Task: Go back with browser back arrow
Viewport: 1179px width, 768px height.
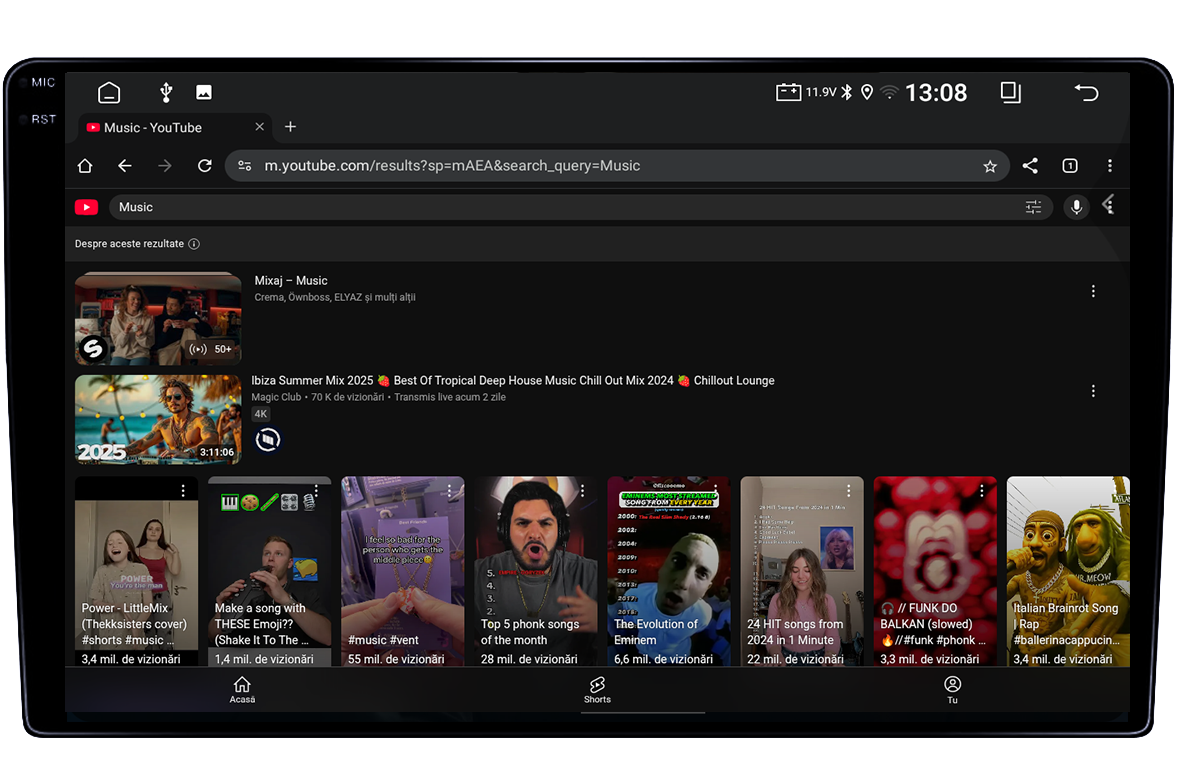Action: click(x=124, y=166)
